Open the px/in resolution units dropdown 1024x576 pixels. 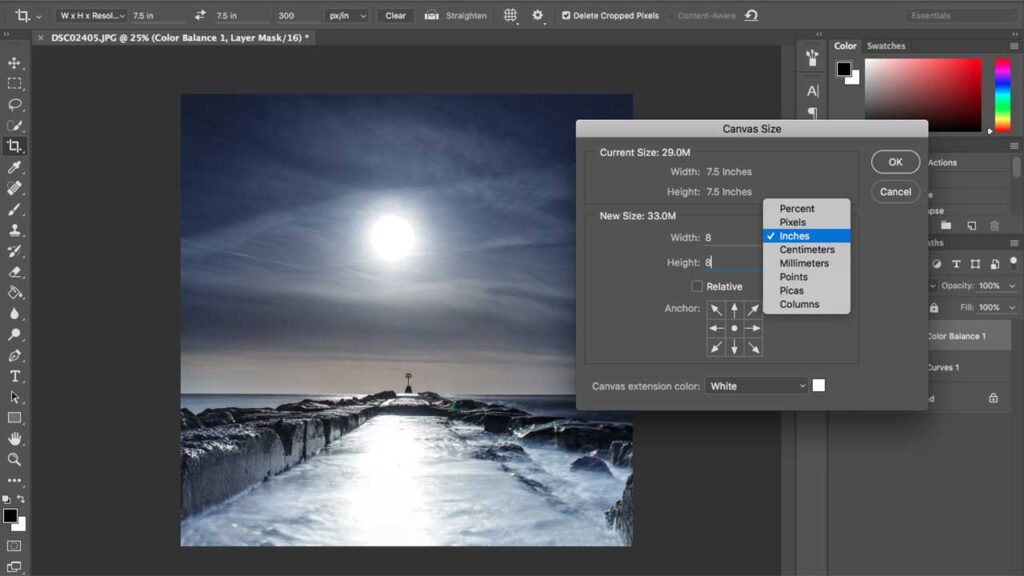(x=347, y=15)
